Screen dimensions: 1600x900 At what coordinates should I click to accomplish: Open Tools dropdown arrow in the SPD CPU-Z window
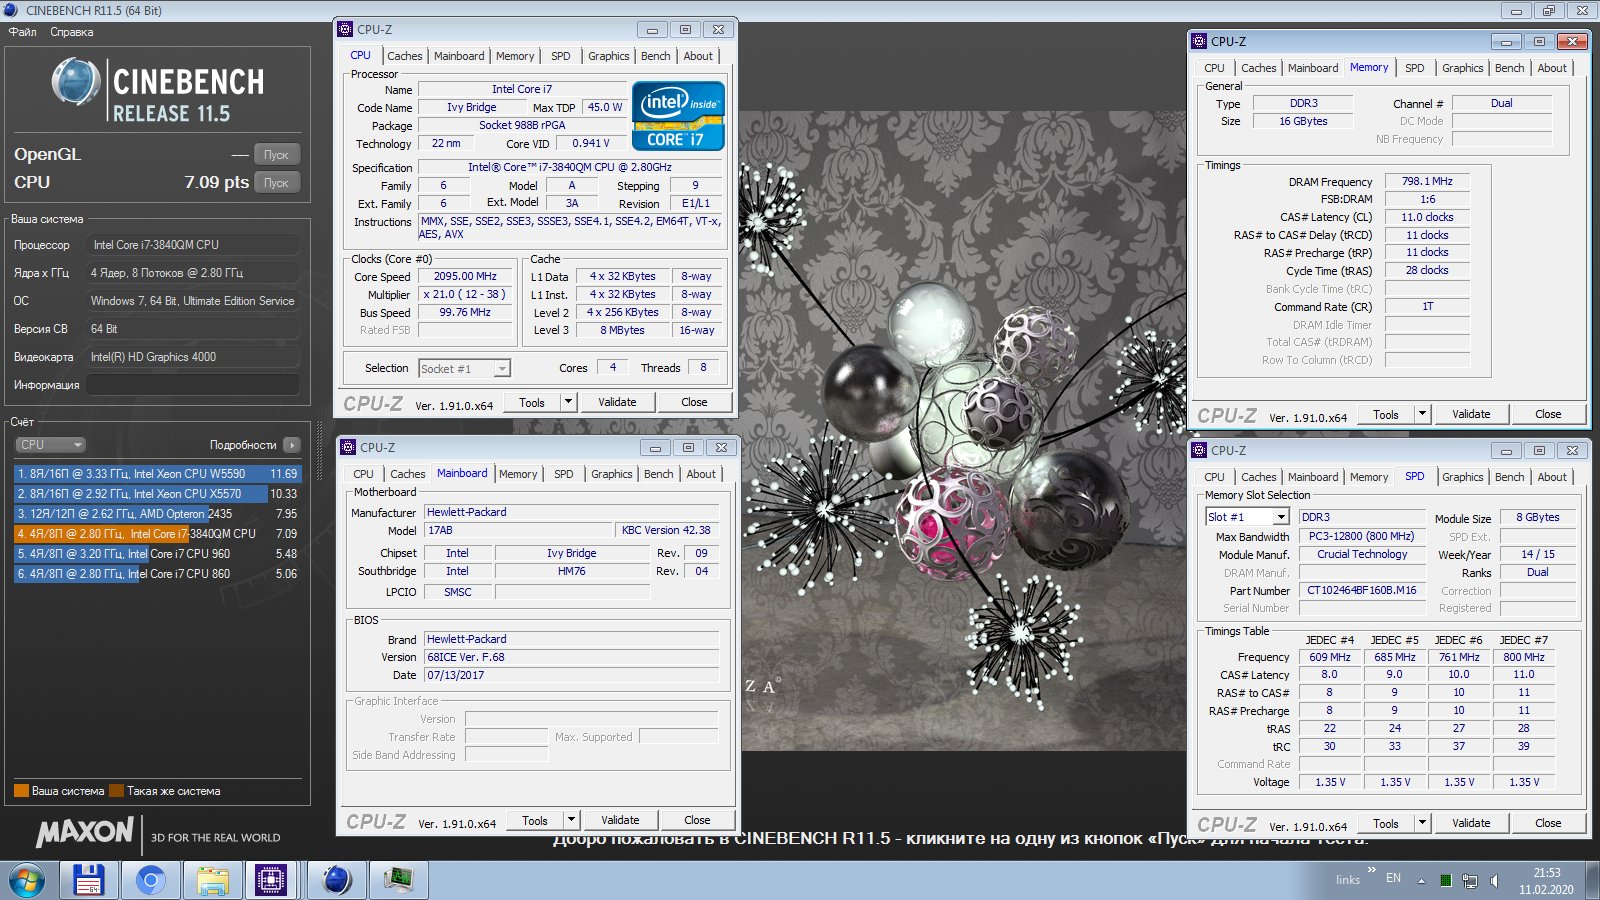[x=1423, y=823]
